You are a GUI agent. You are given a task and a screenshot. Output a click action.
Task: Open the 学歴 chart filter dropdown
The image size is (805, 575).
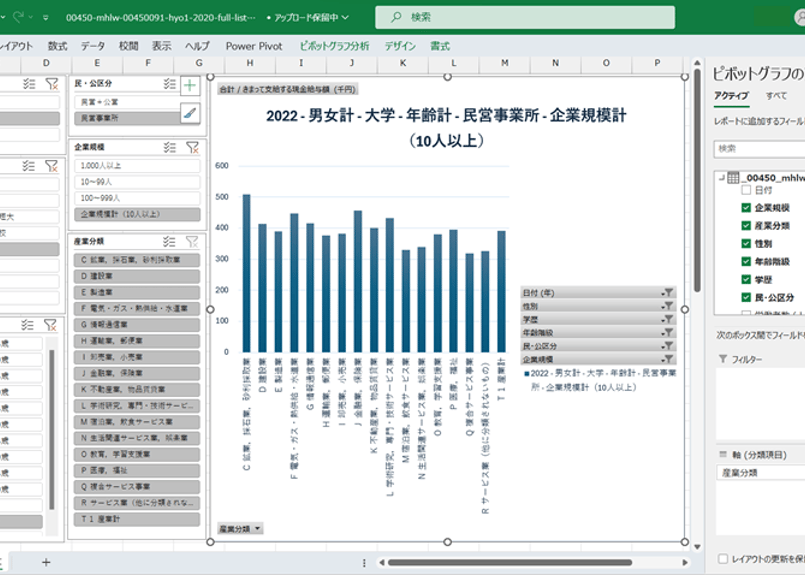(667, 319)
